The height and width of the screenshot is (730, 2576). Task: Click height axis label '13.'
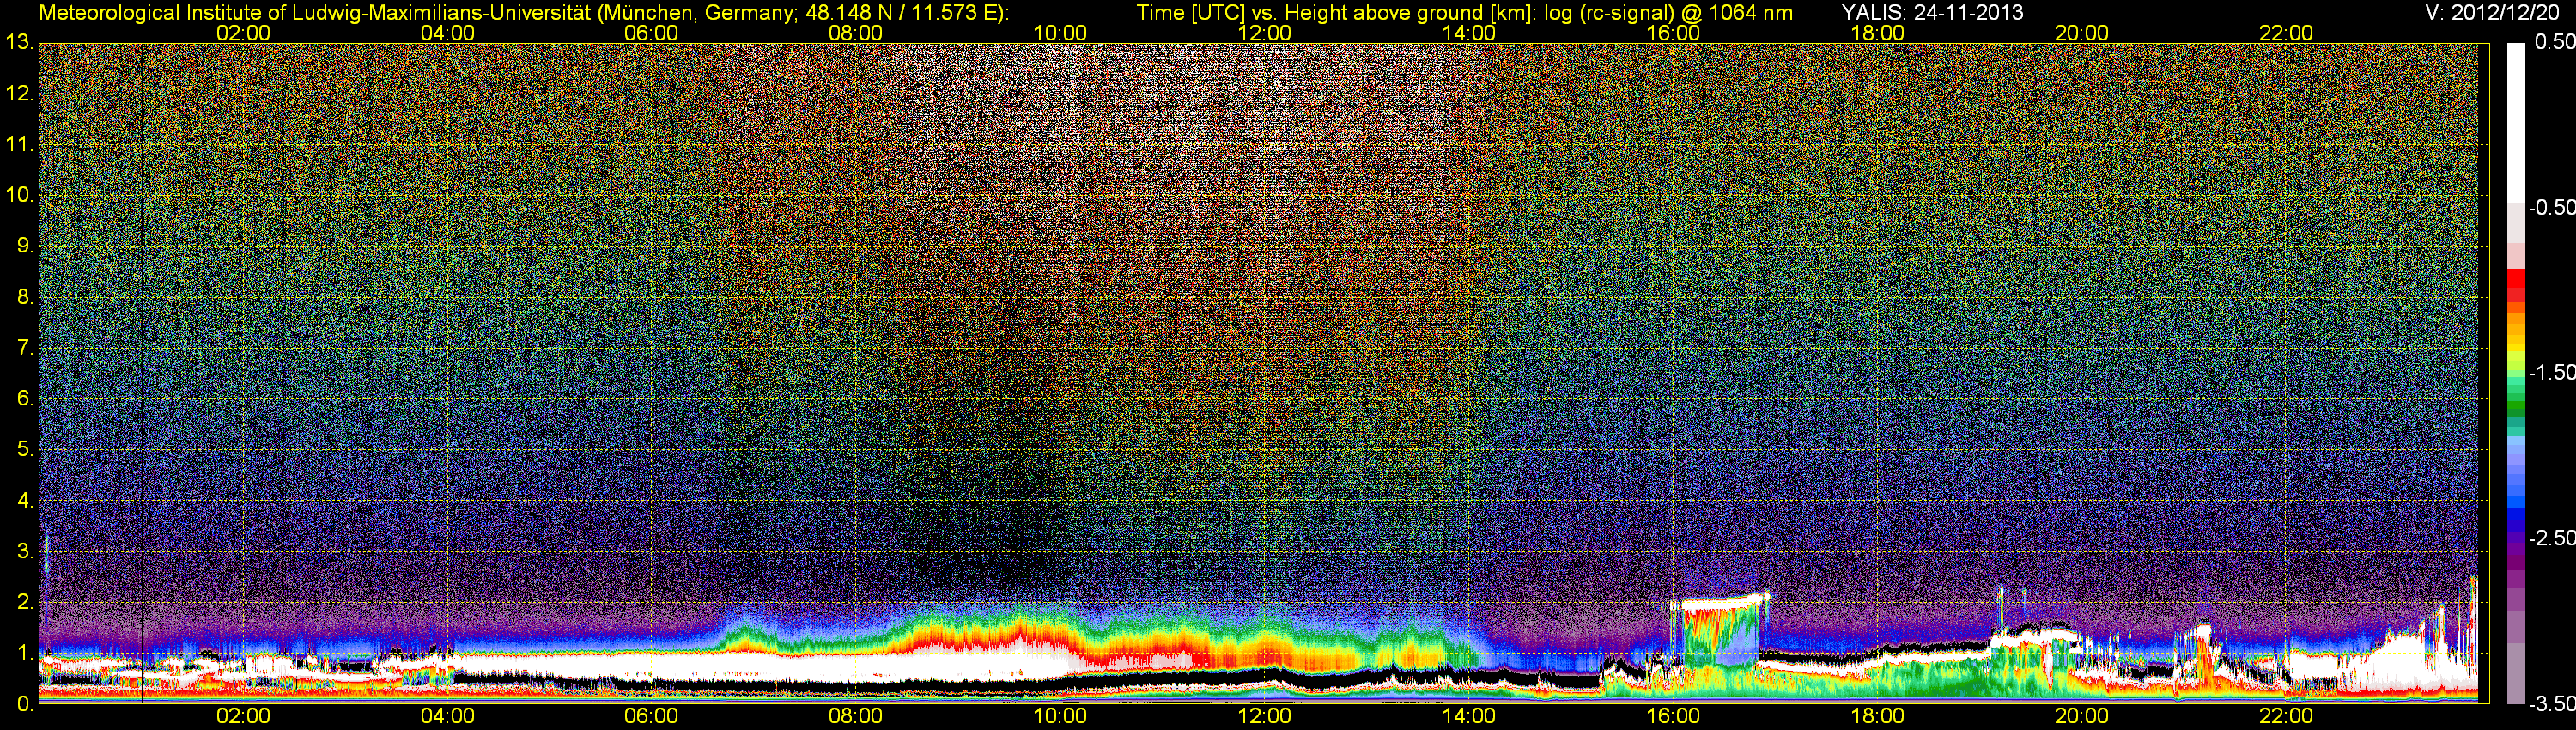[x=19, y=43]
